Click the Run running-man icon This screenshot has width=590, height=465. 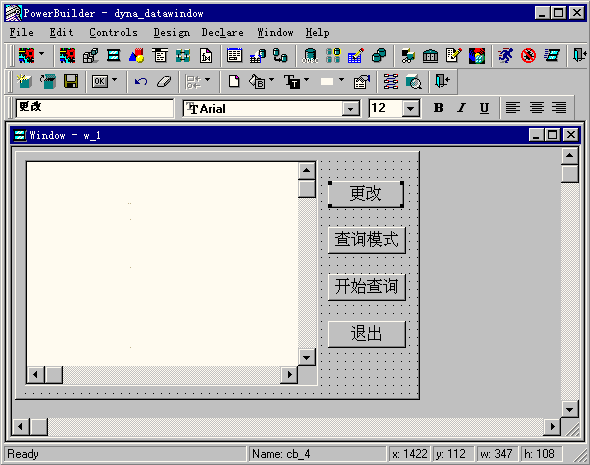pyautogui.click(x=505, y=56)
